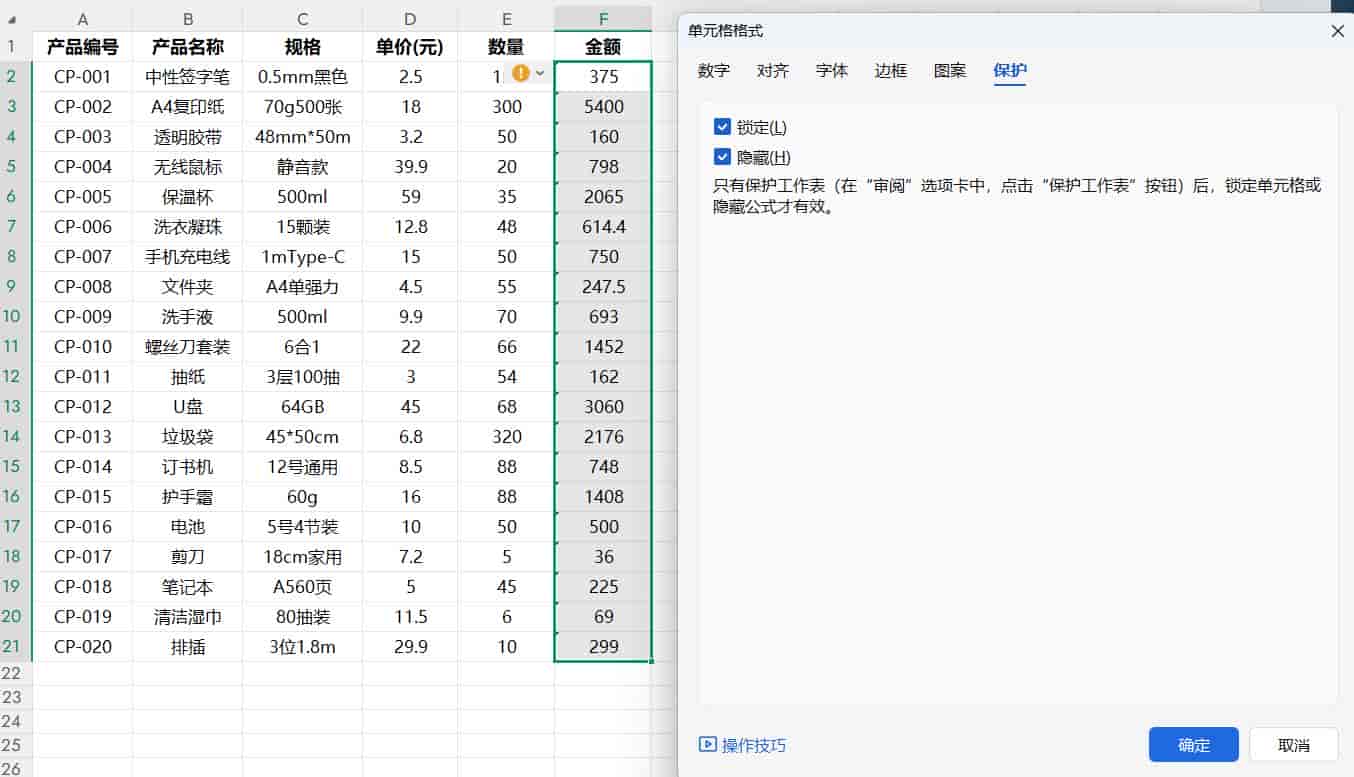This screenshot has width=1354, height=777.
Task: Select cell containing 3位1.8m
Action: 302,646
